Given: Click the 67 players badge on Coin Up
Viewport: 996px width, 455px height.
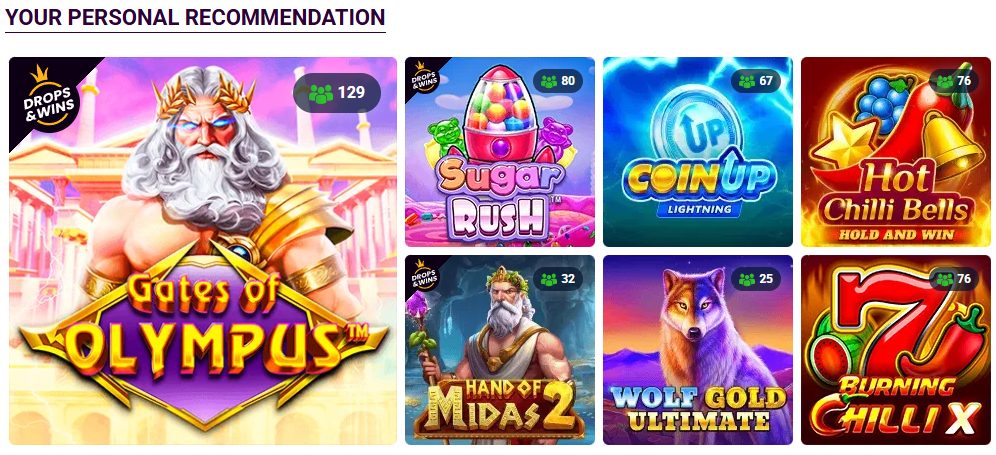Looking at the screenshot, I should [756, 81].
